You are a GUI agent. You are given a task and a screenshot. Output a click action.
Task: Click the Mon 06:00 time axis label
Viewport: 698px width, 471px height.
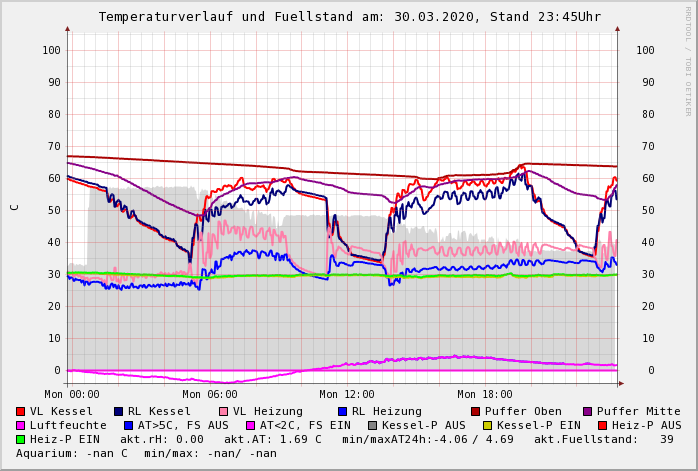(x=210, y=394)
